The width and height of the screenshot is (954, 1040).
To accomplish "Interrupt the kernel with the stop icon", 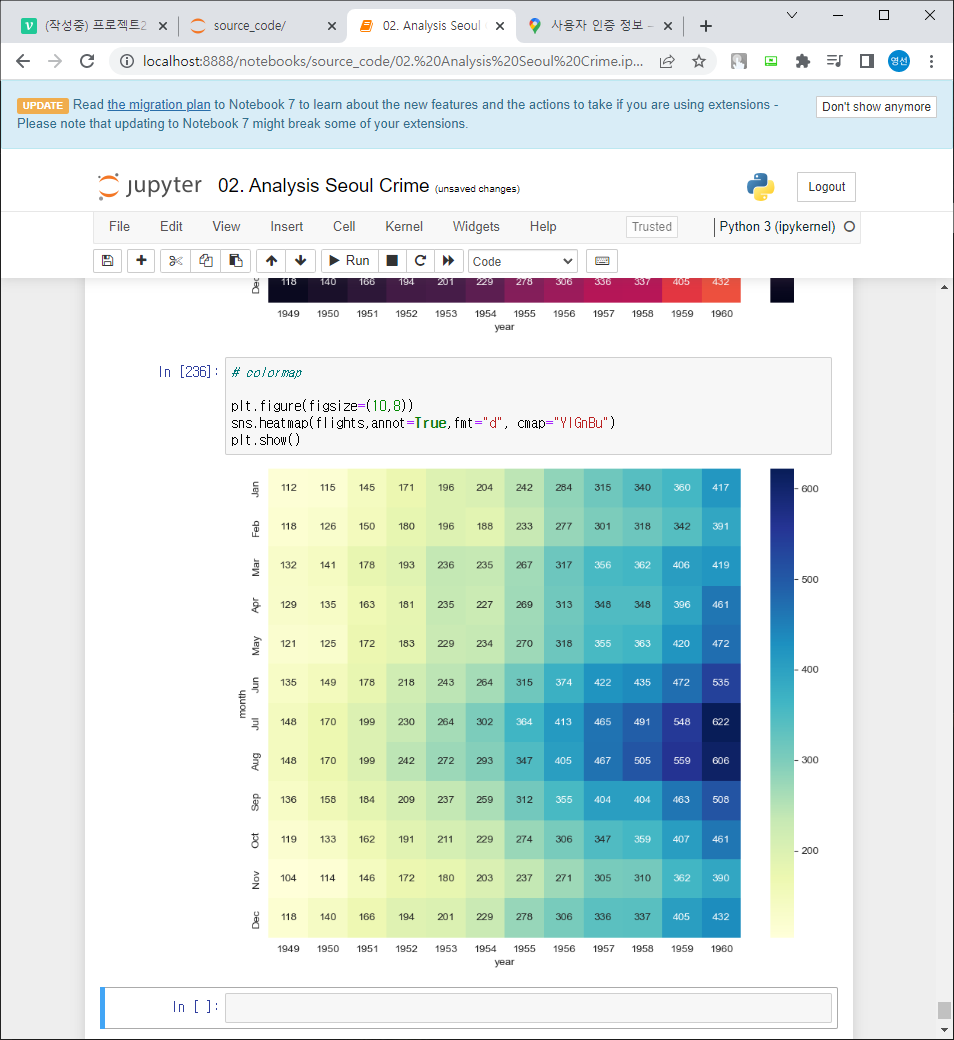I will (392, 261).
